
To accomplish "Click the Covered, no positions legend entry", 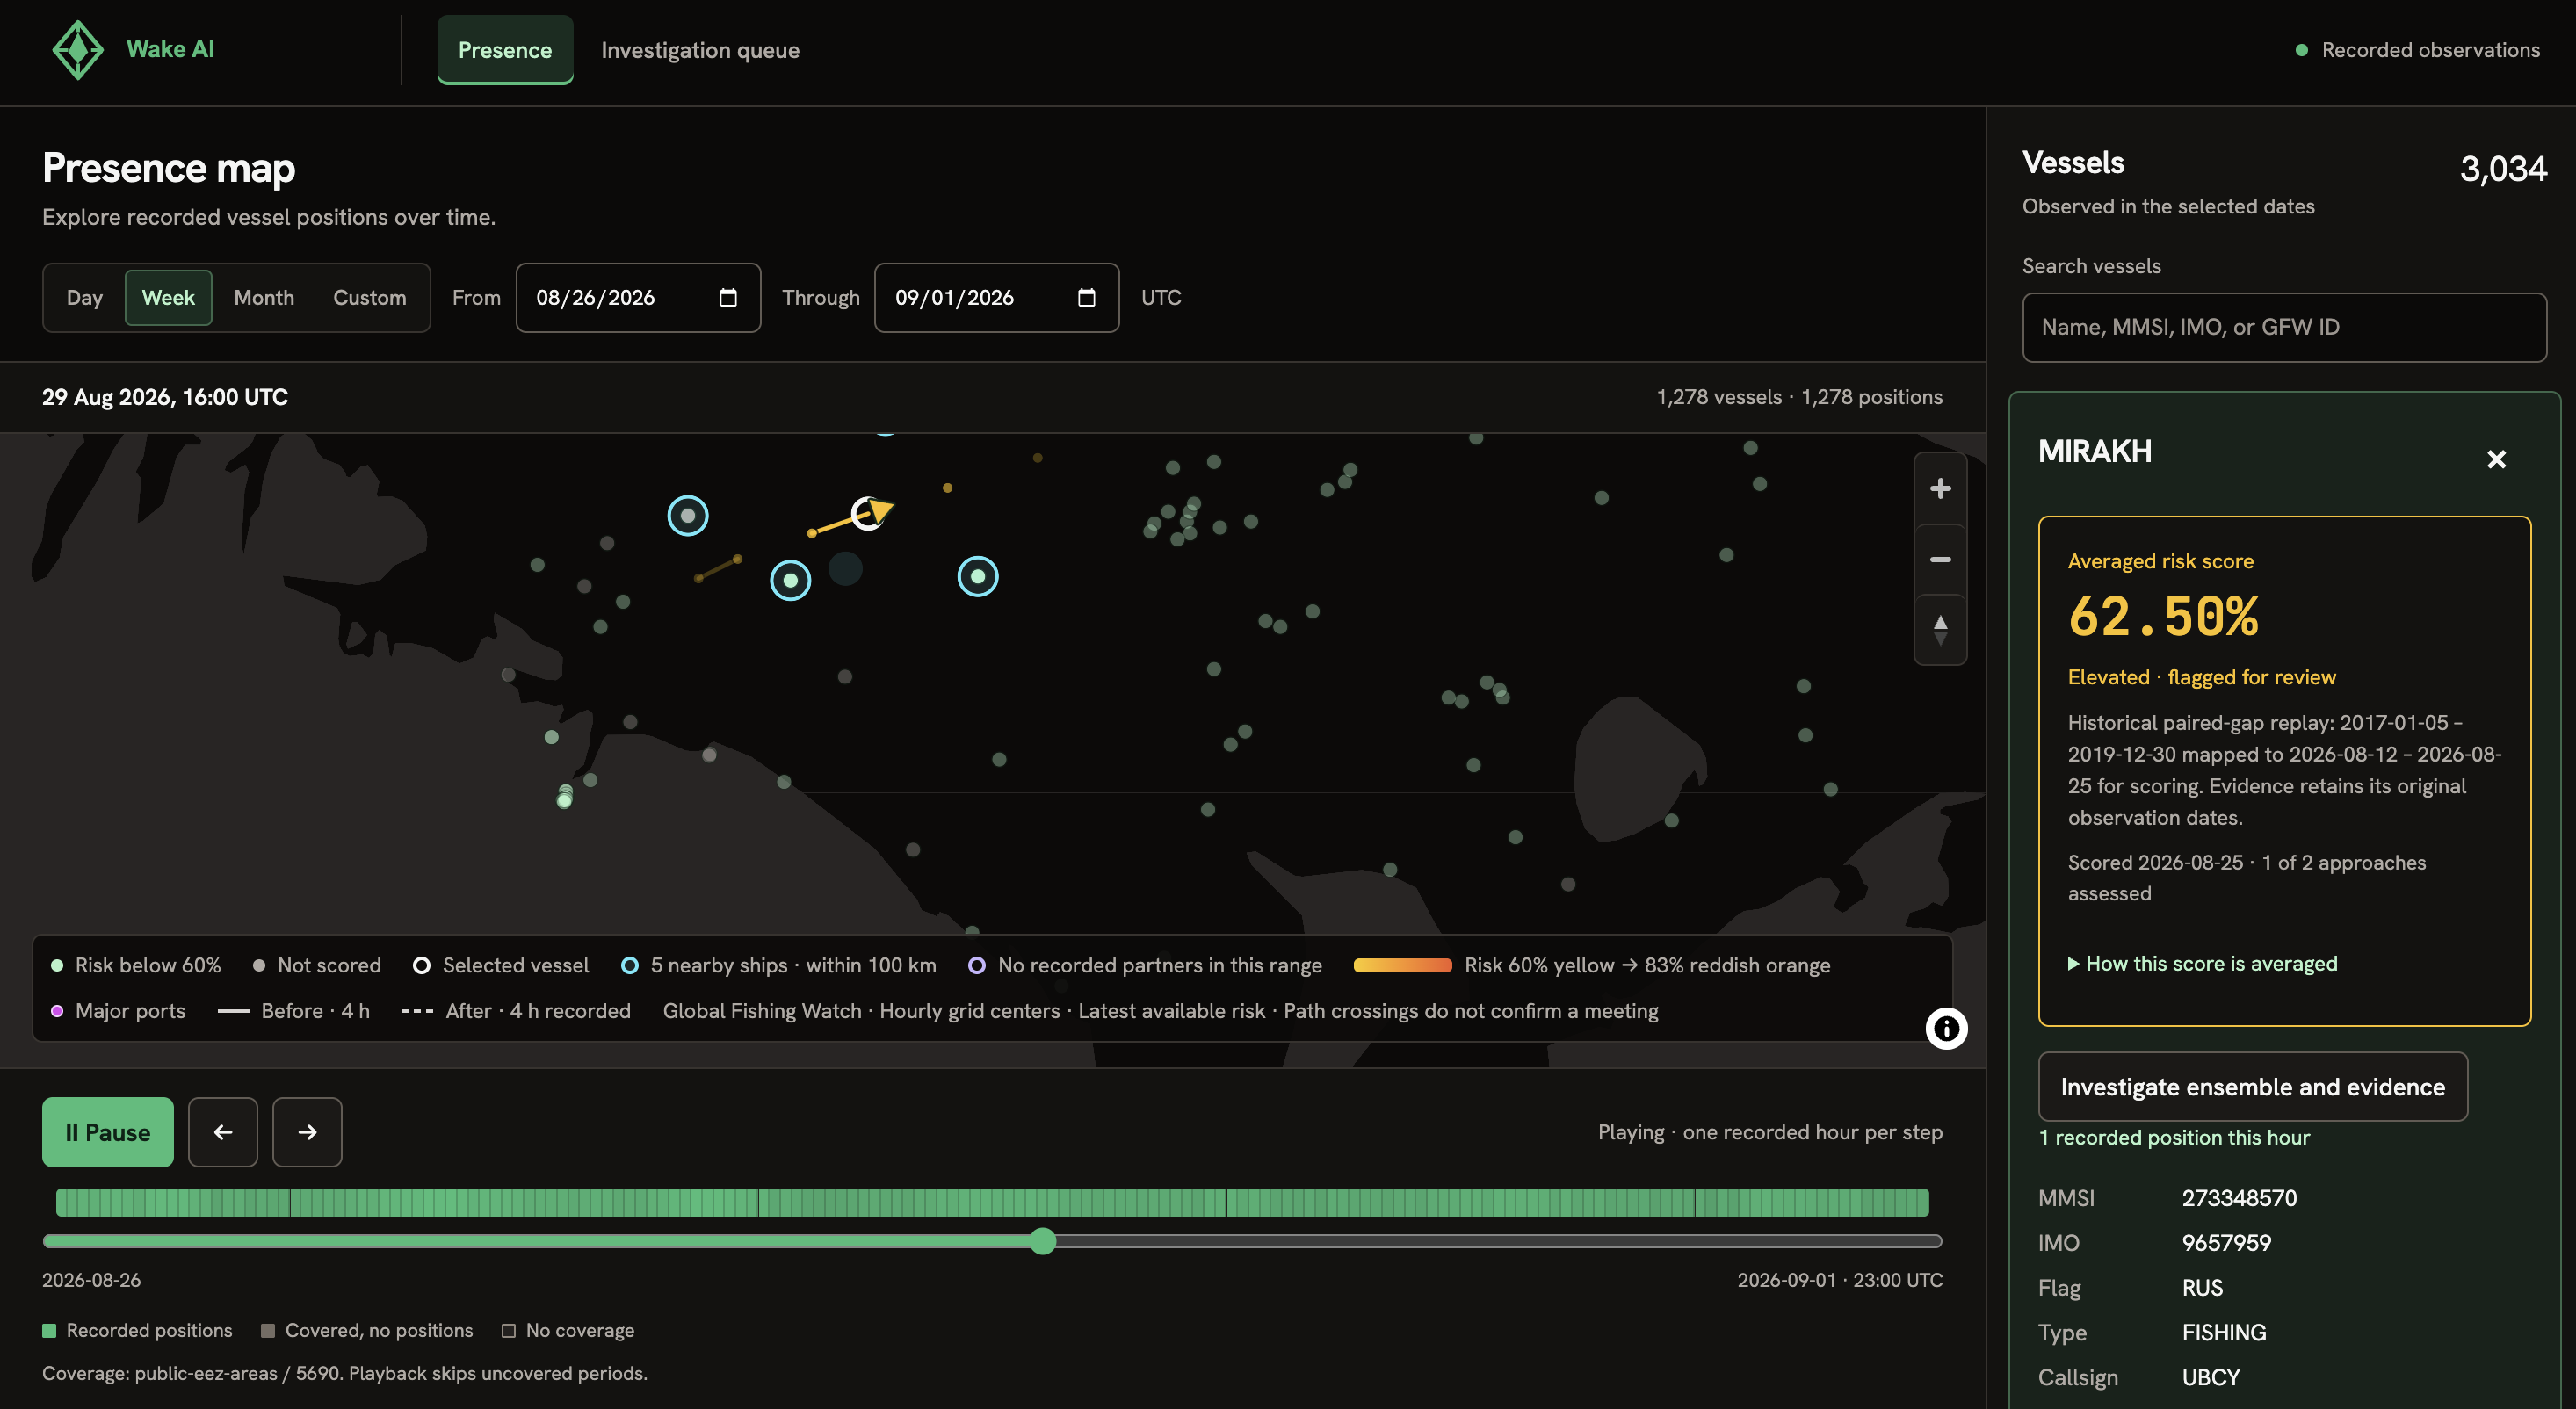I will 367,1330.
